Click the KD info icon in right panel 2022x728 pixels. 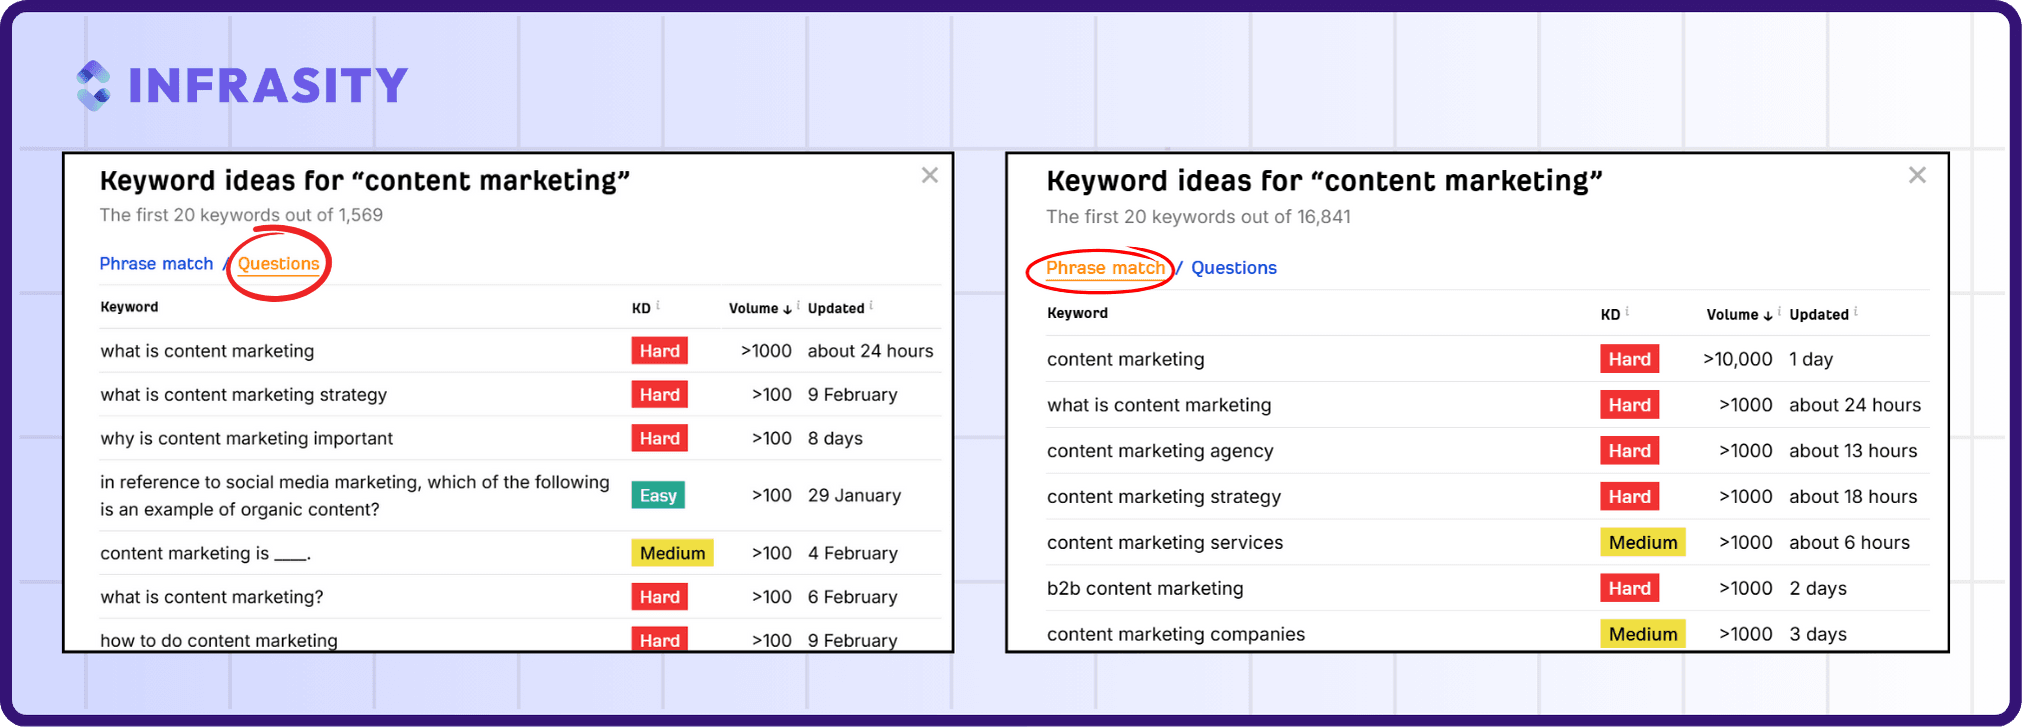[x=1627, y=311]
